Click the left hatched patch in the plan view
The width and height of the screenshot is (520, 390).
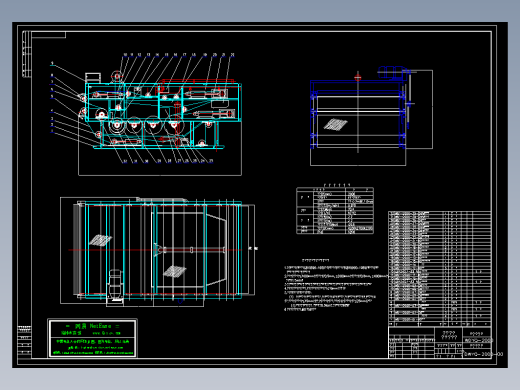click(x=100, y=240)
